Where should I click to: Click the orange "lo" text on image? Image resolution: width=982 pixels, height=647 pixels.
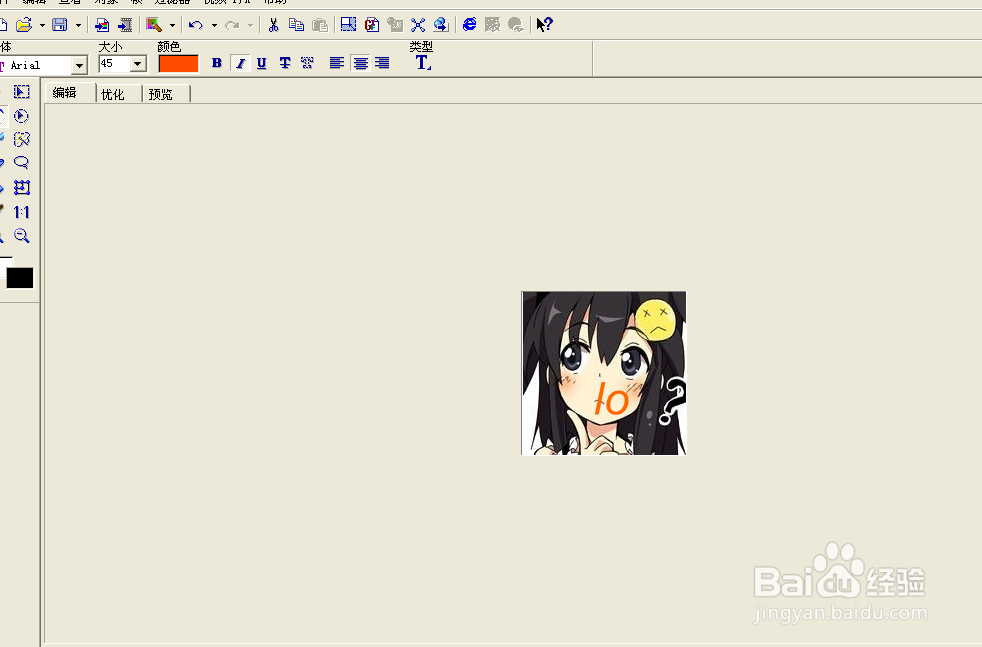click(x=611, y=398)
